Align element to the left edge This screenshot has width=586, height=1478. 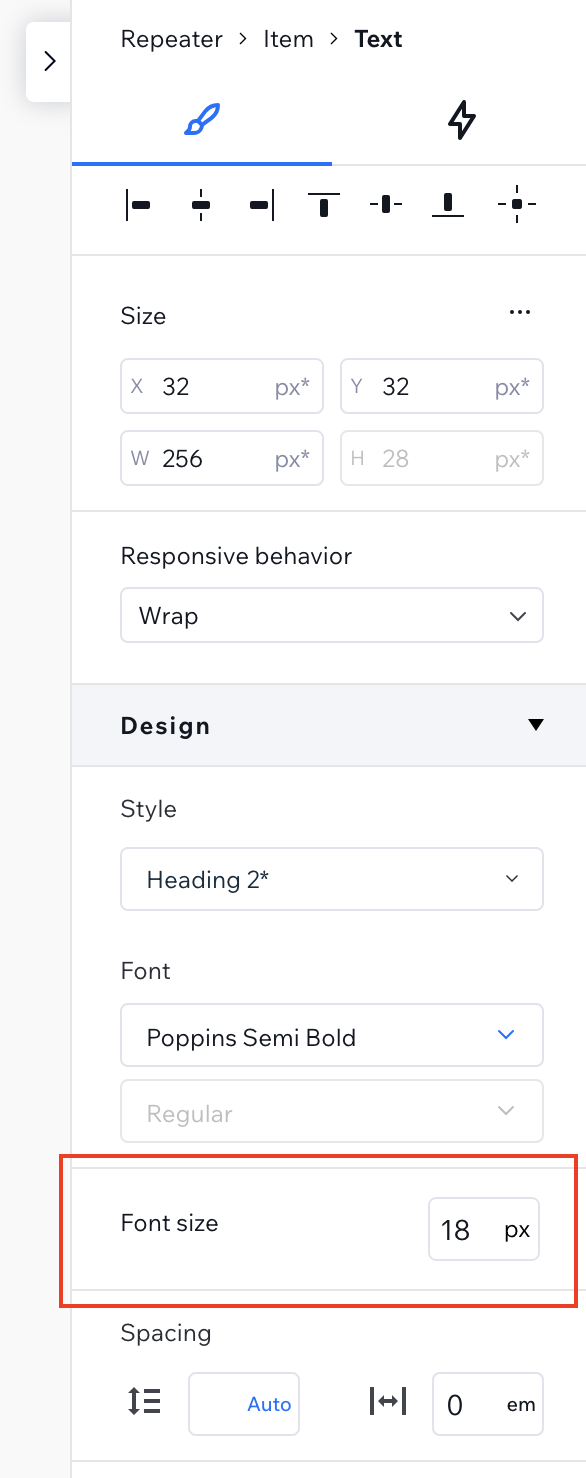pyautogui.click(x=138, y=205)
